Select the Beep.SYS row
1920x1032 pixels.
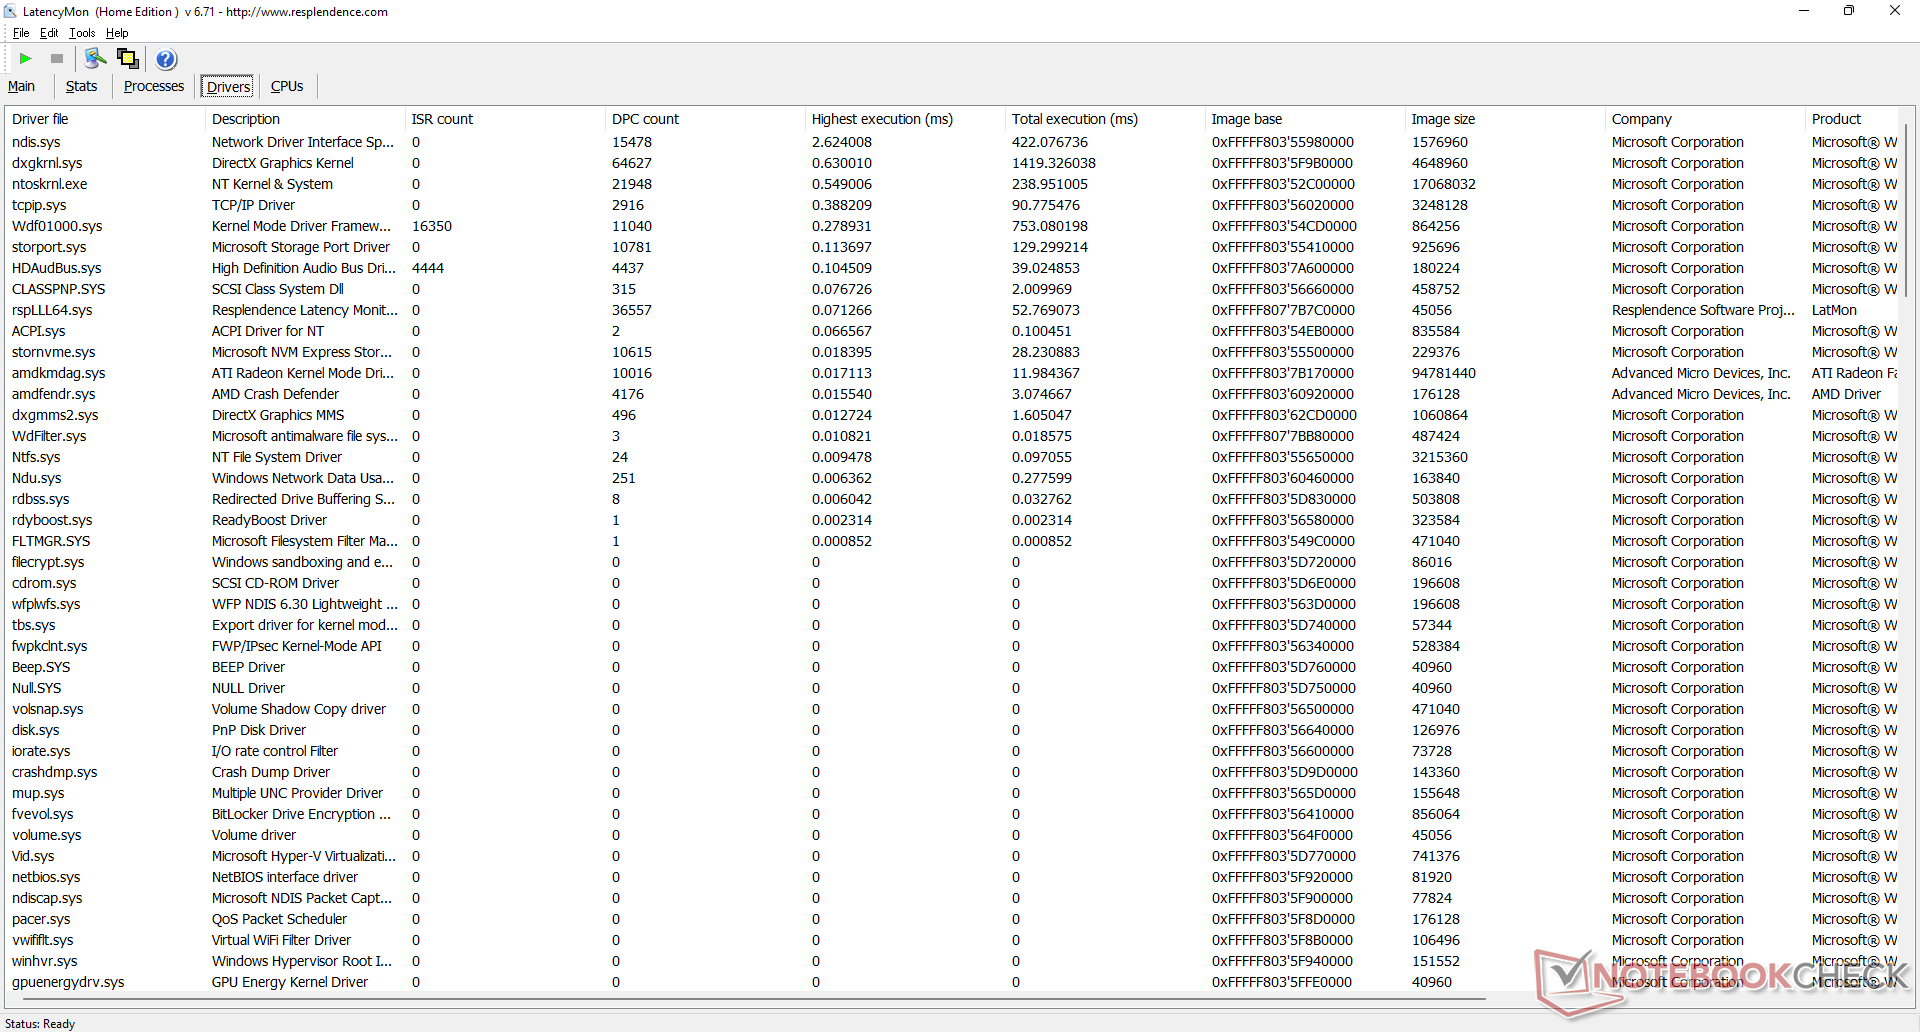[x=951, y=667]
